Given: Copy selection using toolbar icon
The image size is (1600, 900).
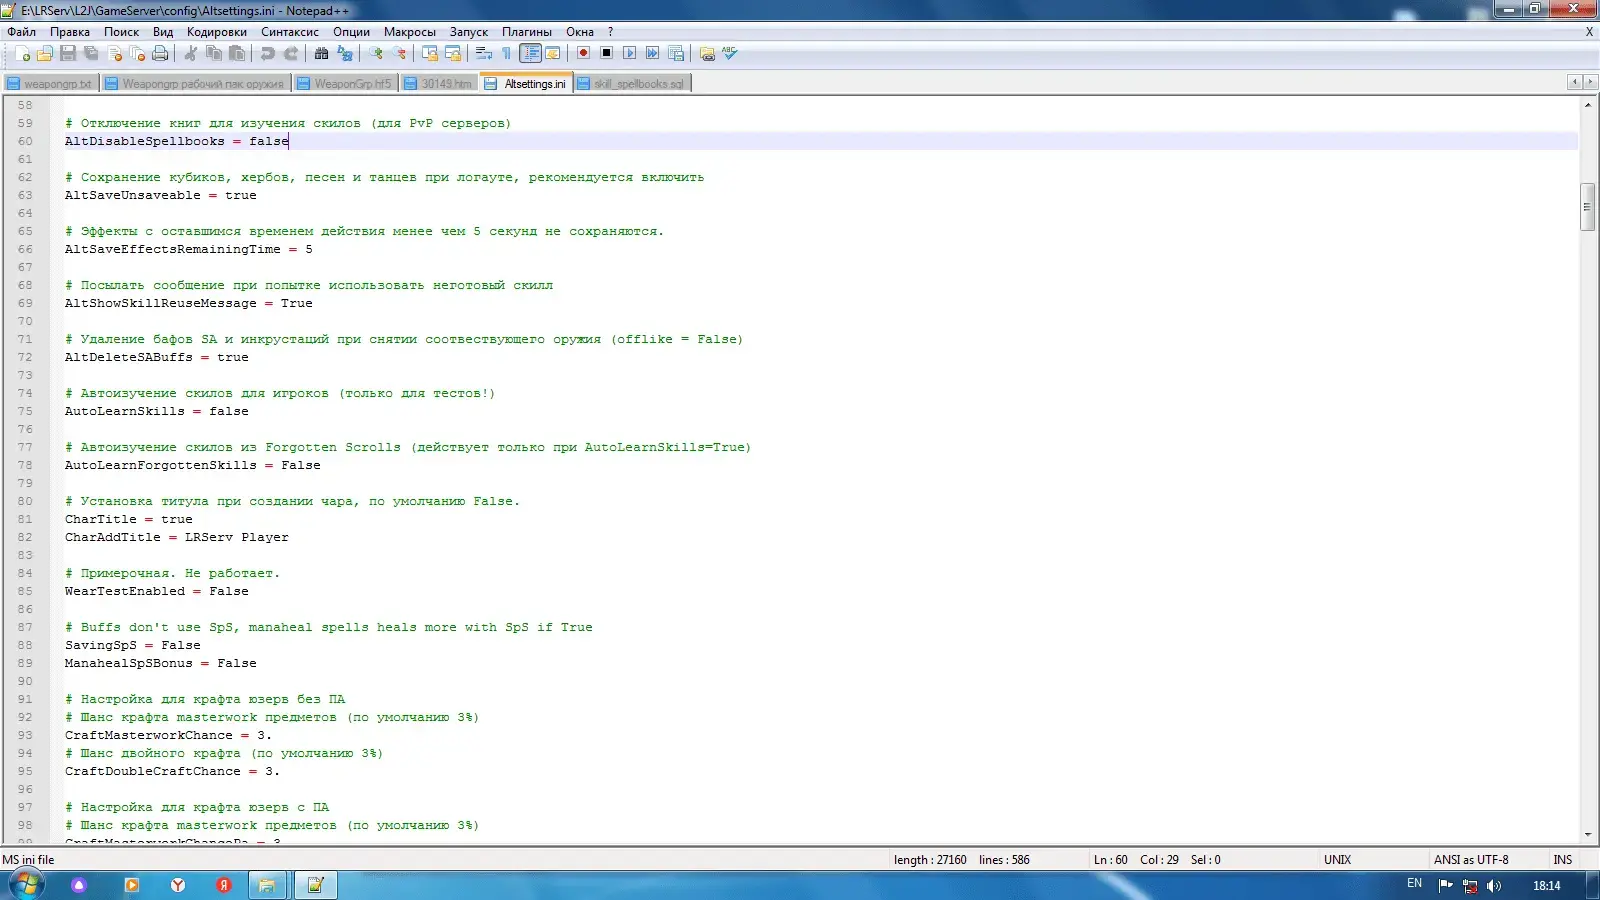Looking at the screenshot, I should pyautogui.click(x=213, y=54).
